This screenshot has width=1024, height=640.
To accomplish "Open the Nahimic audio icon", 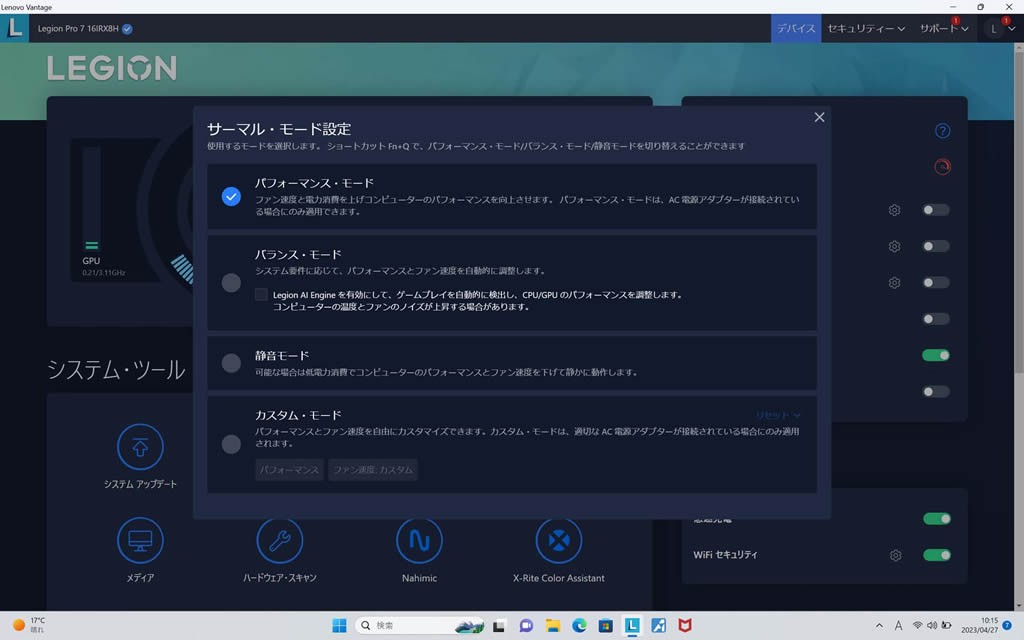I will tap(419, 540).
